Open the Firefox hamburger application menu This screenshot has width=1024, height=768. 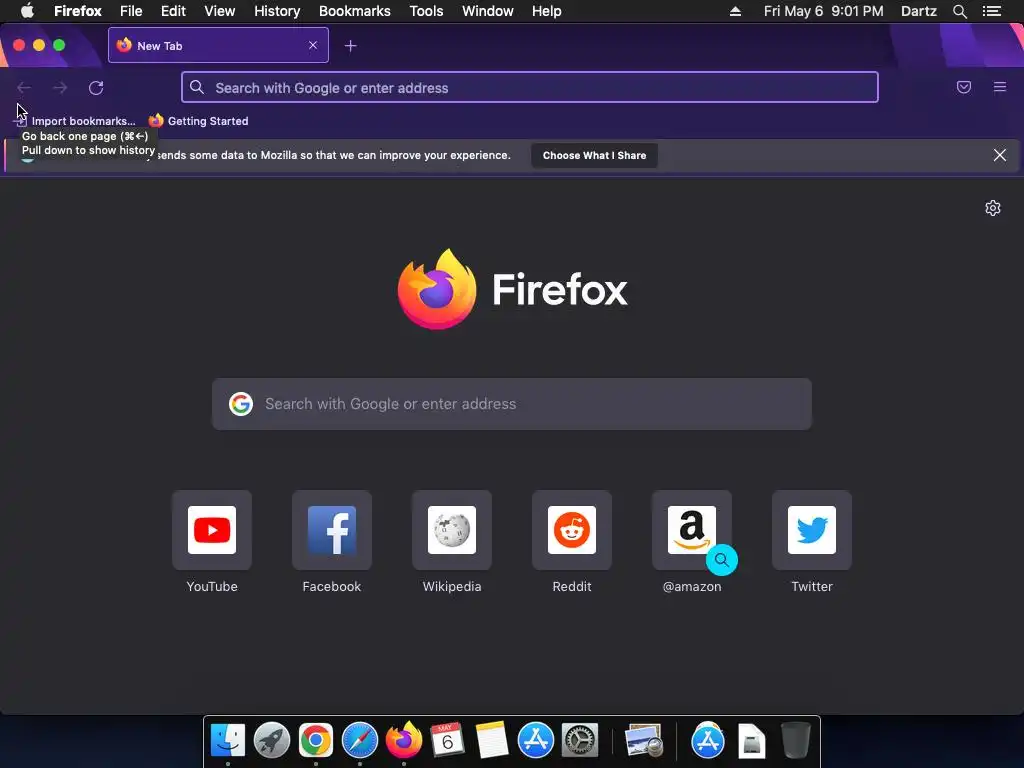1000,87
